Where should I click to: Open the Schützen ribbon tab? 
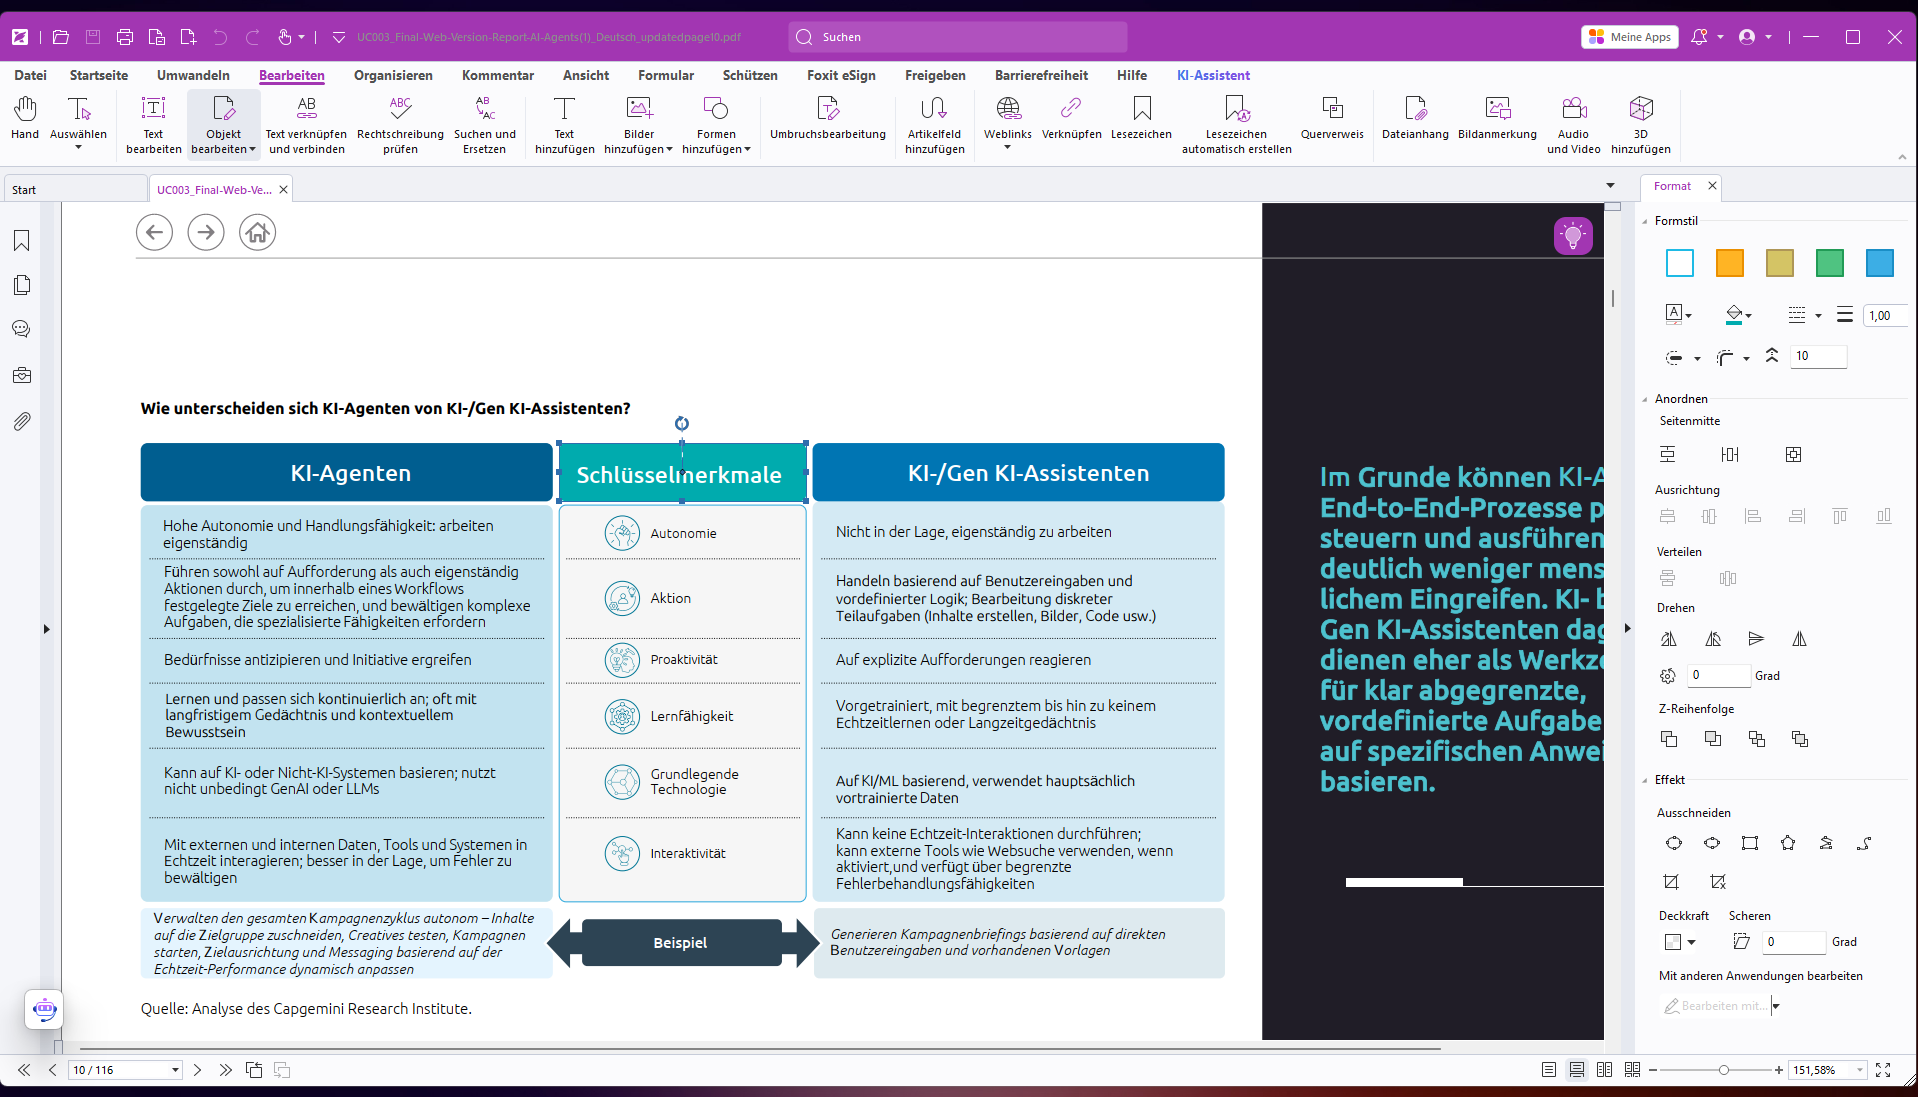click(x=750, y=75)
